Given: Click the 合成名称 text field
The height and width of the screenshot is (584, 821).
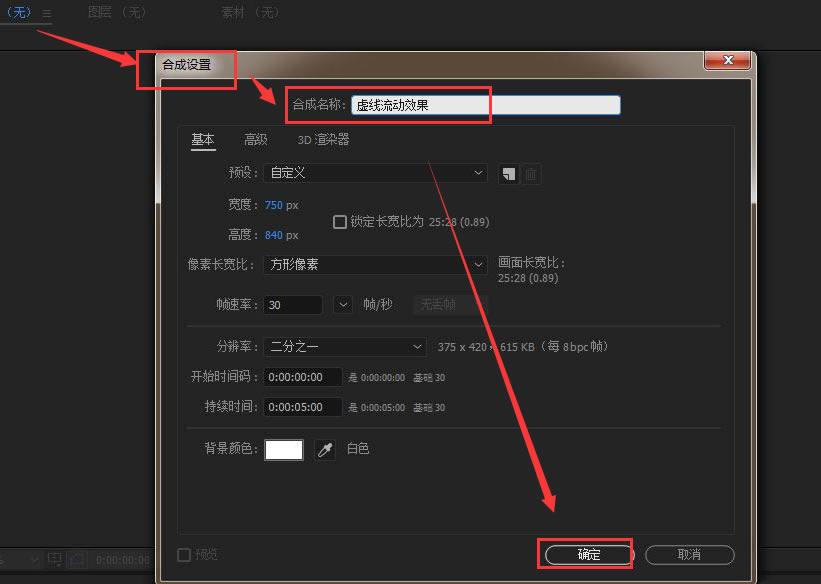Looking at the screenshot, I should [x=485, y=105].
